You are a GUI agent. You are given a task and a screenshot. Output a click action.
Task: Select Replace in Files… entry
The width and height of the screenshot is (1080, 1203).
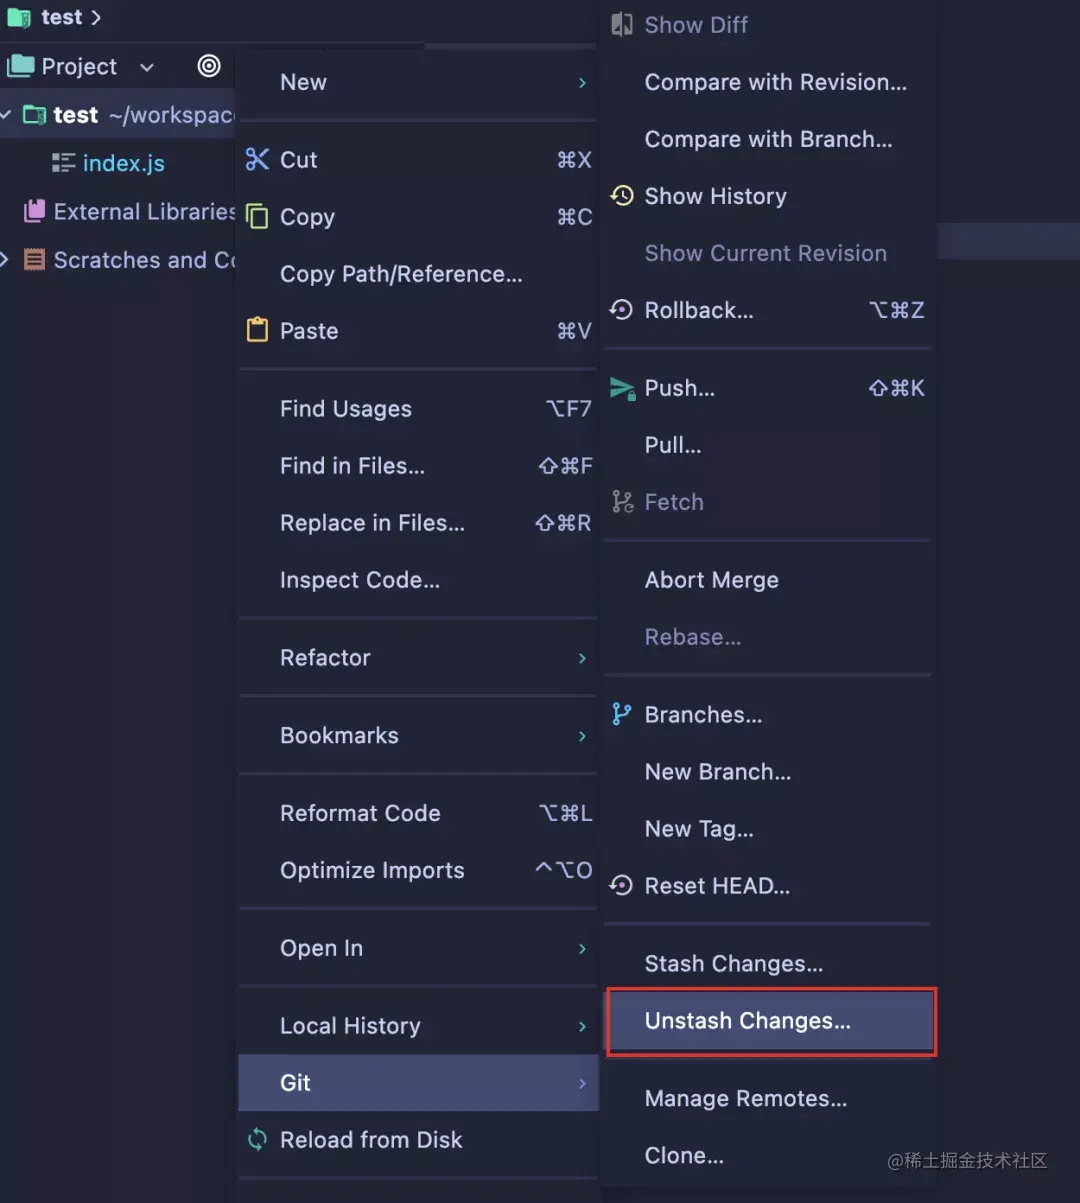click(419, 522)
